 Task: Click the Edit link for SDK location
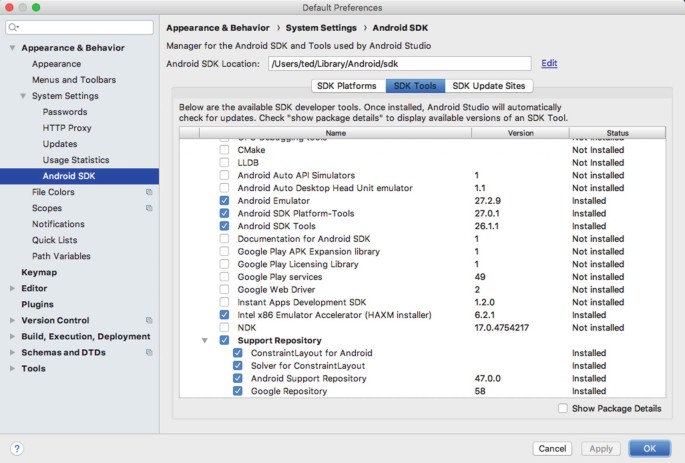[x=549, y=63]
